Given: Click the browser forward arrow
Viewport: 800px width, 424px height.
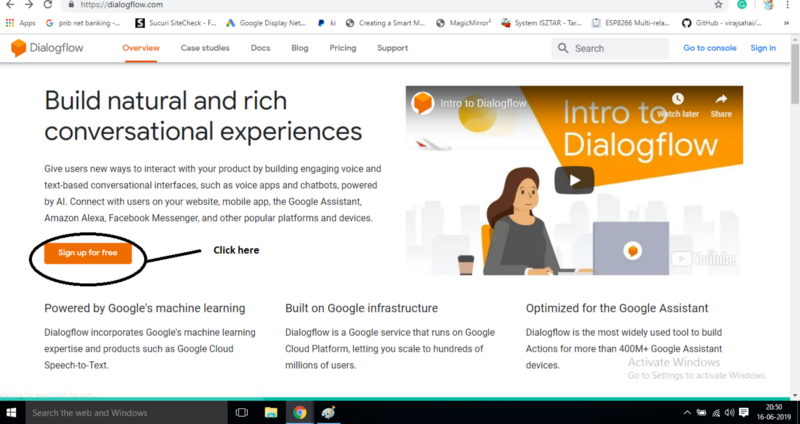Looking at the screenshot, I should (x=29, y=5).
